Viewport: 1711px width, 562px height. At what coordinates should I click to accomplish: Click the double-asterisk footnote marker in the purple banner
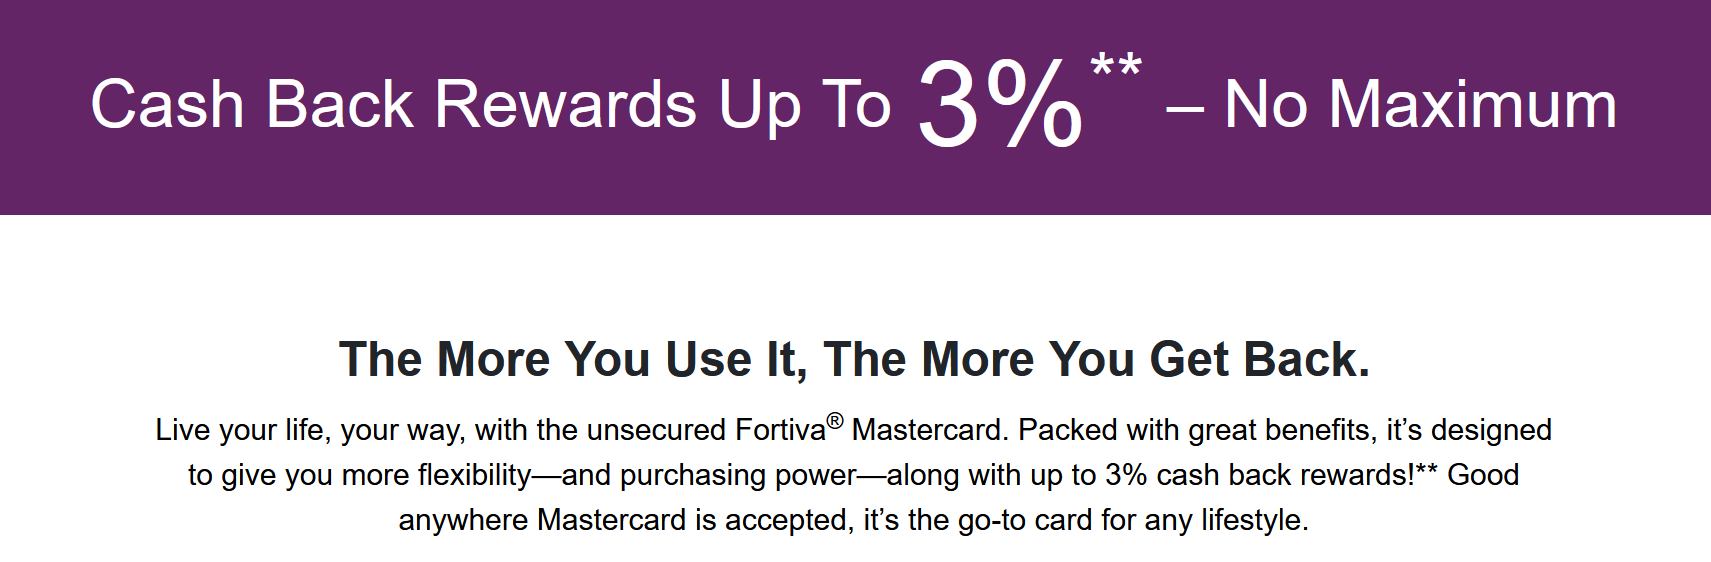point(1116,68)
